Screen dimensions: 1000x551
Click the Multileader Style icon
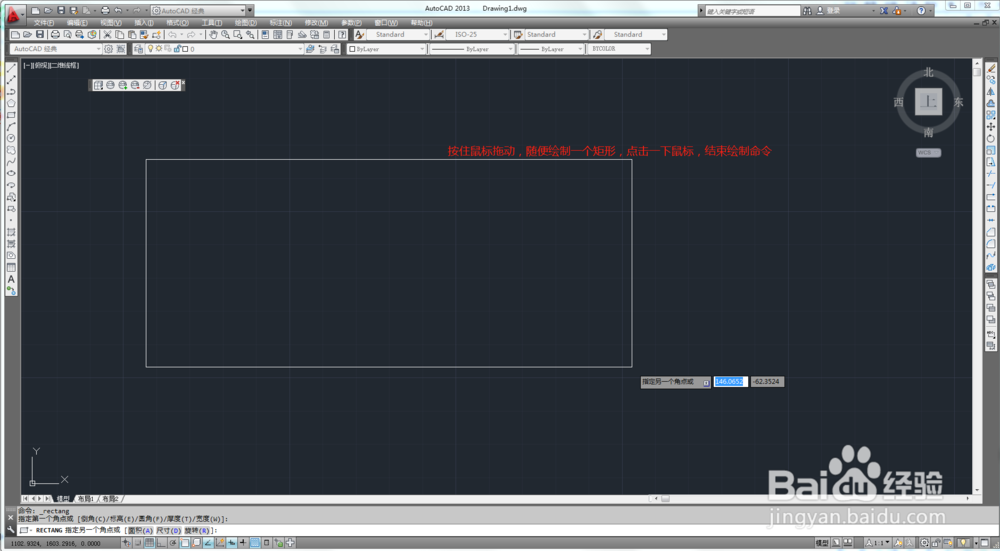pyautogui.click(x=598, y=34)
